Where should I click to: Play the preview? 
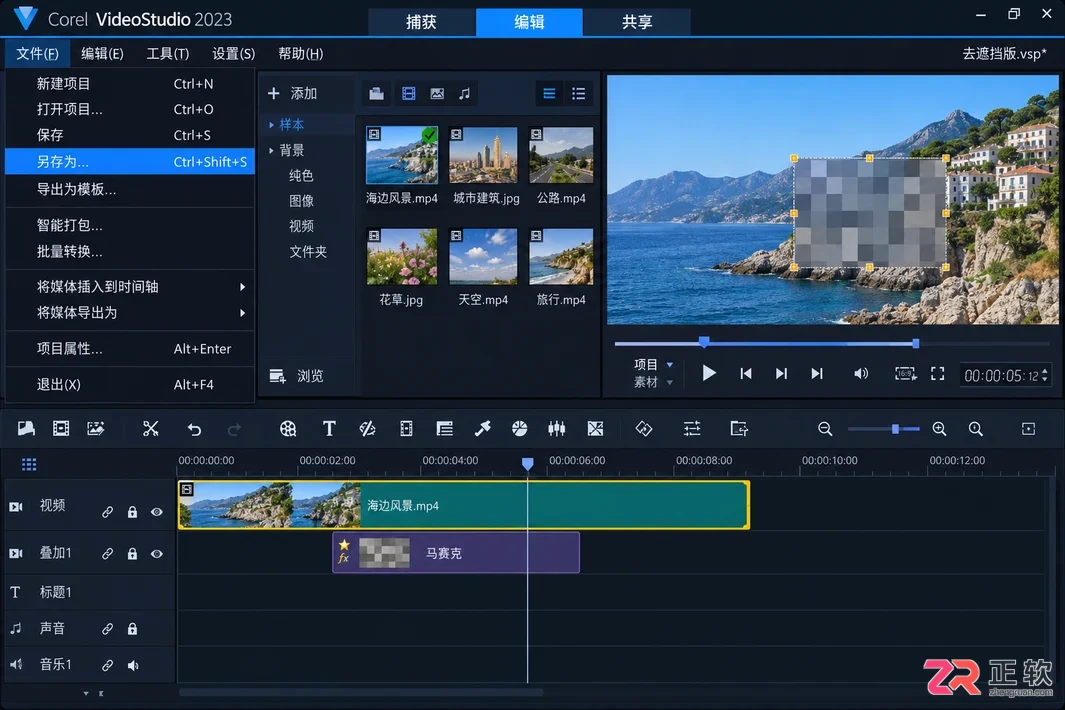click(x=708, y=373)
